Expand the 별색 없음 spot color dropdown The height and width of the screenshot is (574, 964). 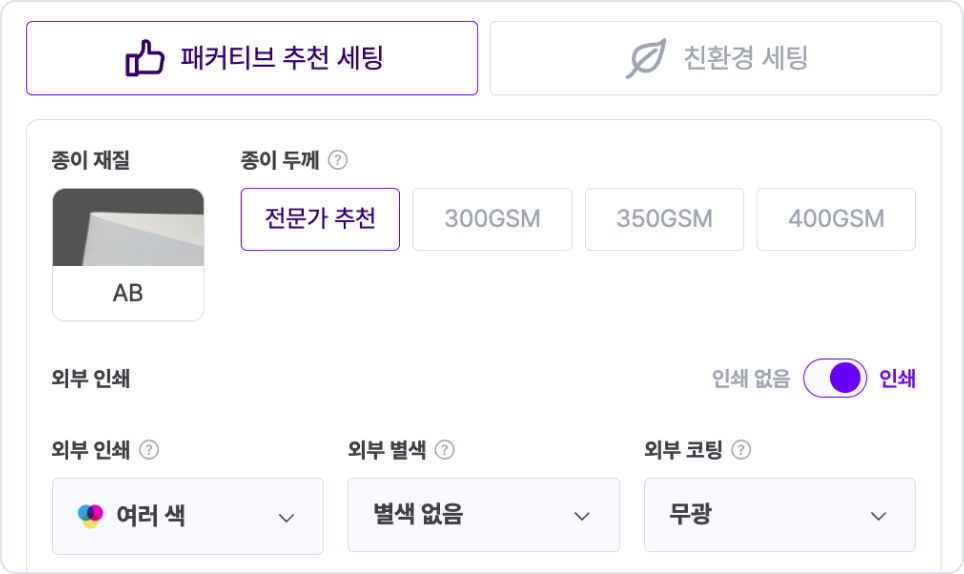point(484,516)
